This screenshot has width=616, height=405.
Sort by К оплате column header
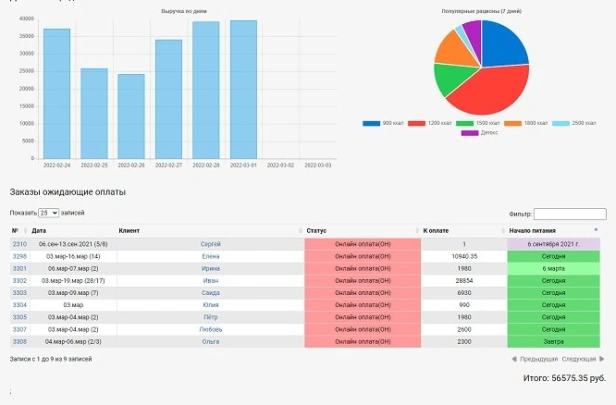point(436,231)
